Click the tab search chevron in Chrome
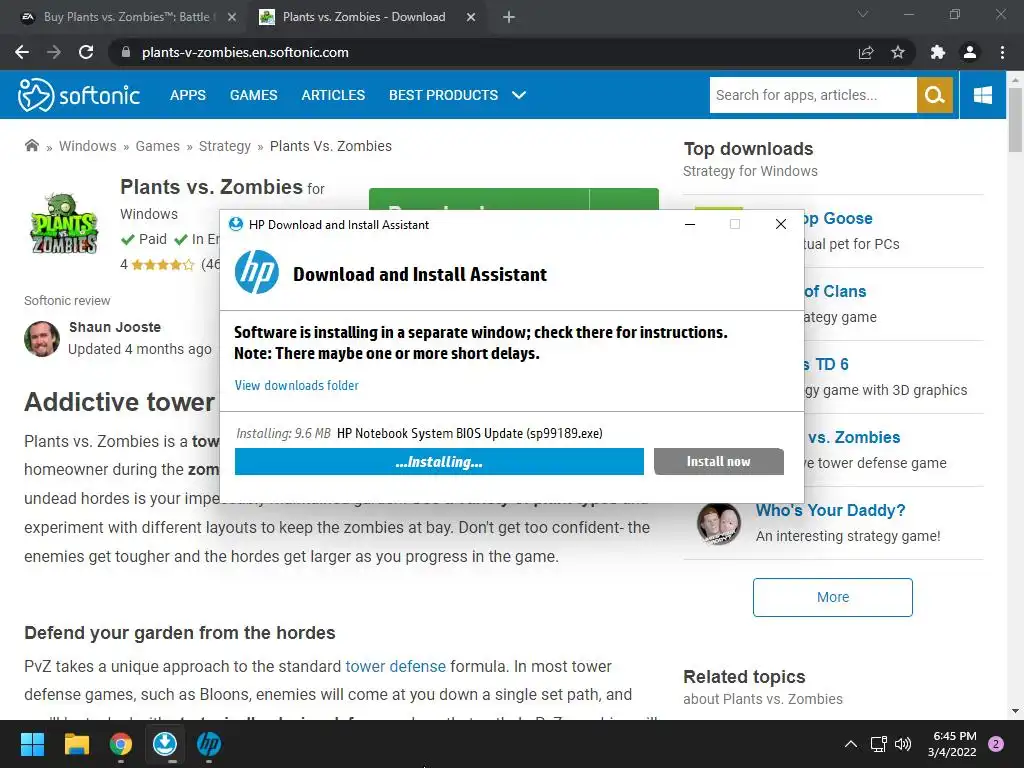Screen dimensions: 1024x768 pyautogui.click(x=863, y=14)
